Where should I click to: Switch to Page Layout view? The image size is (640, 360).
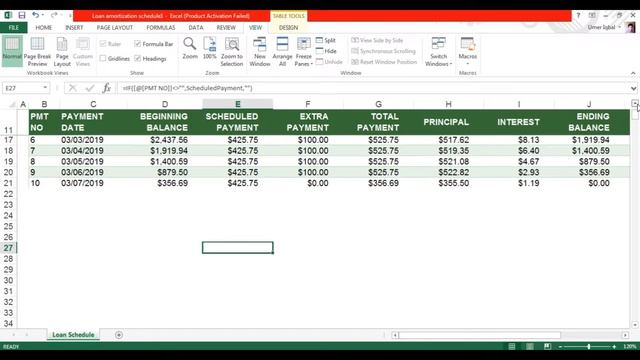pyautogui.click(x=62, y=51)
